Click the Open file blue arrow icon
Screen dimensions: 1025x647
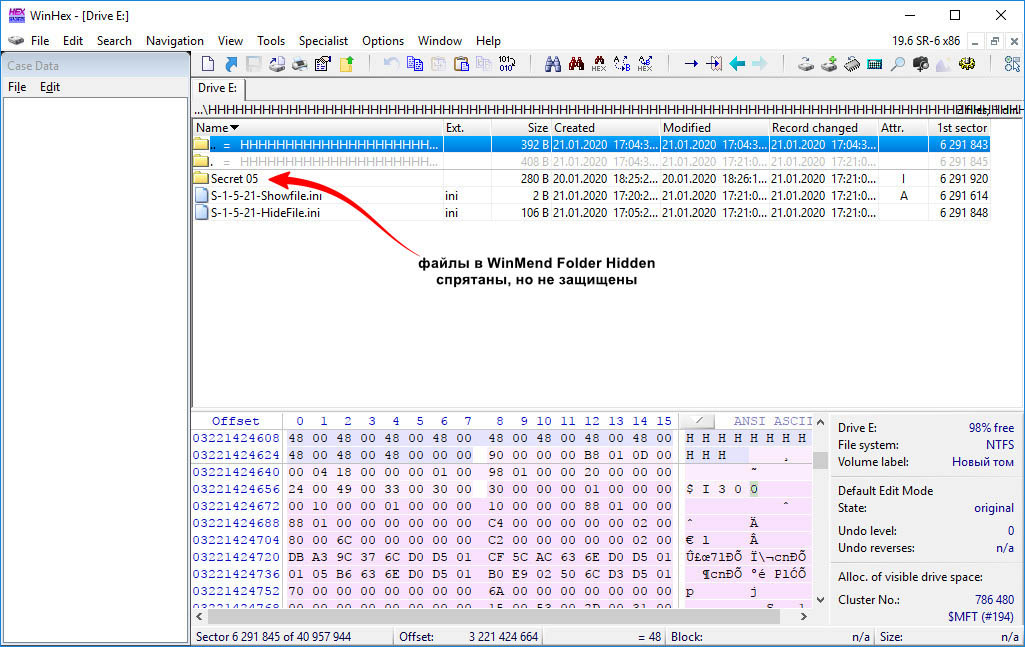pyautogui.click(x=231, y=63)
